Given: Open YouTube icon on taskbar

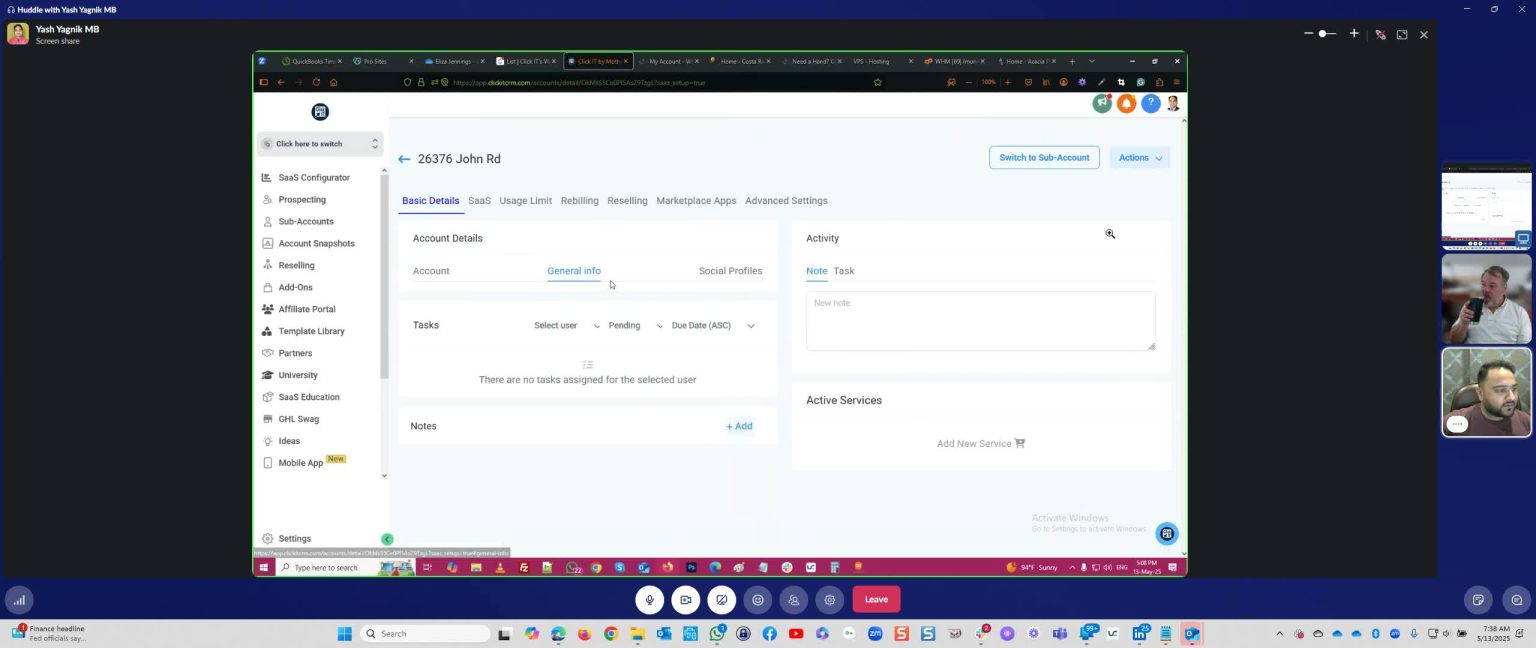Looking at the screenshot, I should pos(796,634).
